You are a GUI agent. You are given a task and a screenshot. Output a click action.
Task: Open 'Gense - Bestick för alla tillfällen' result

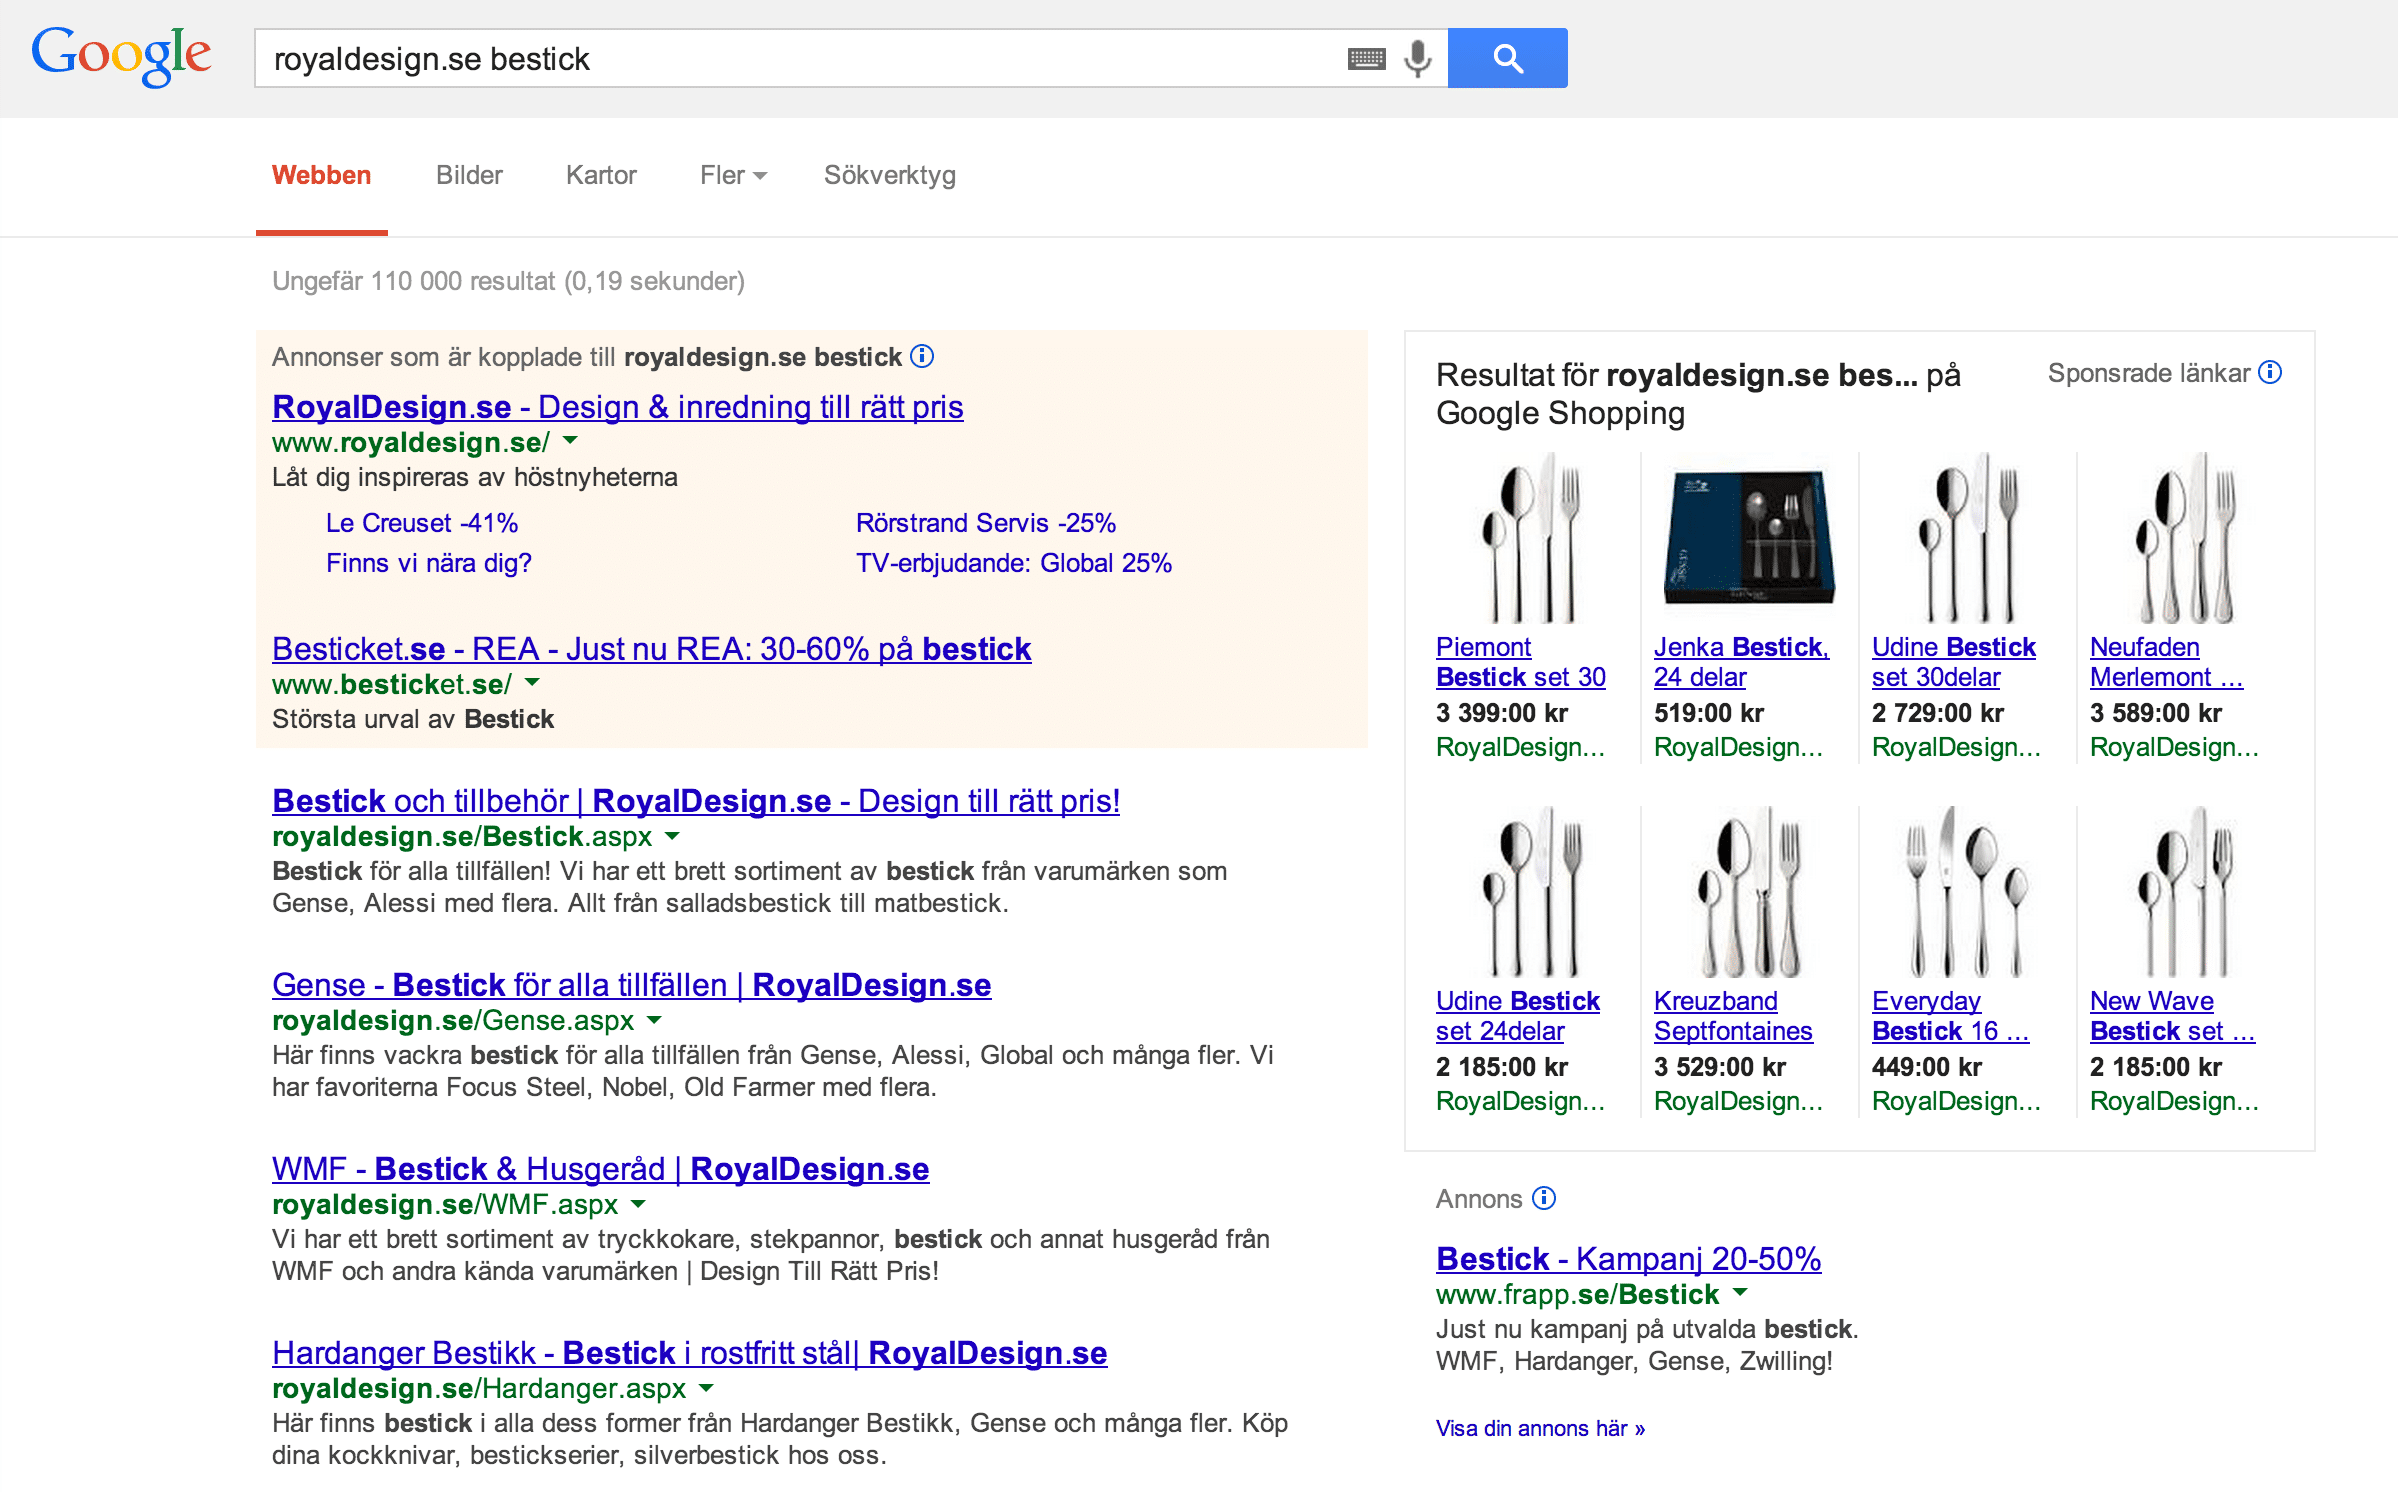pyautogui.click(x=632, y=985)
